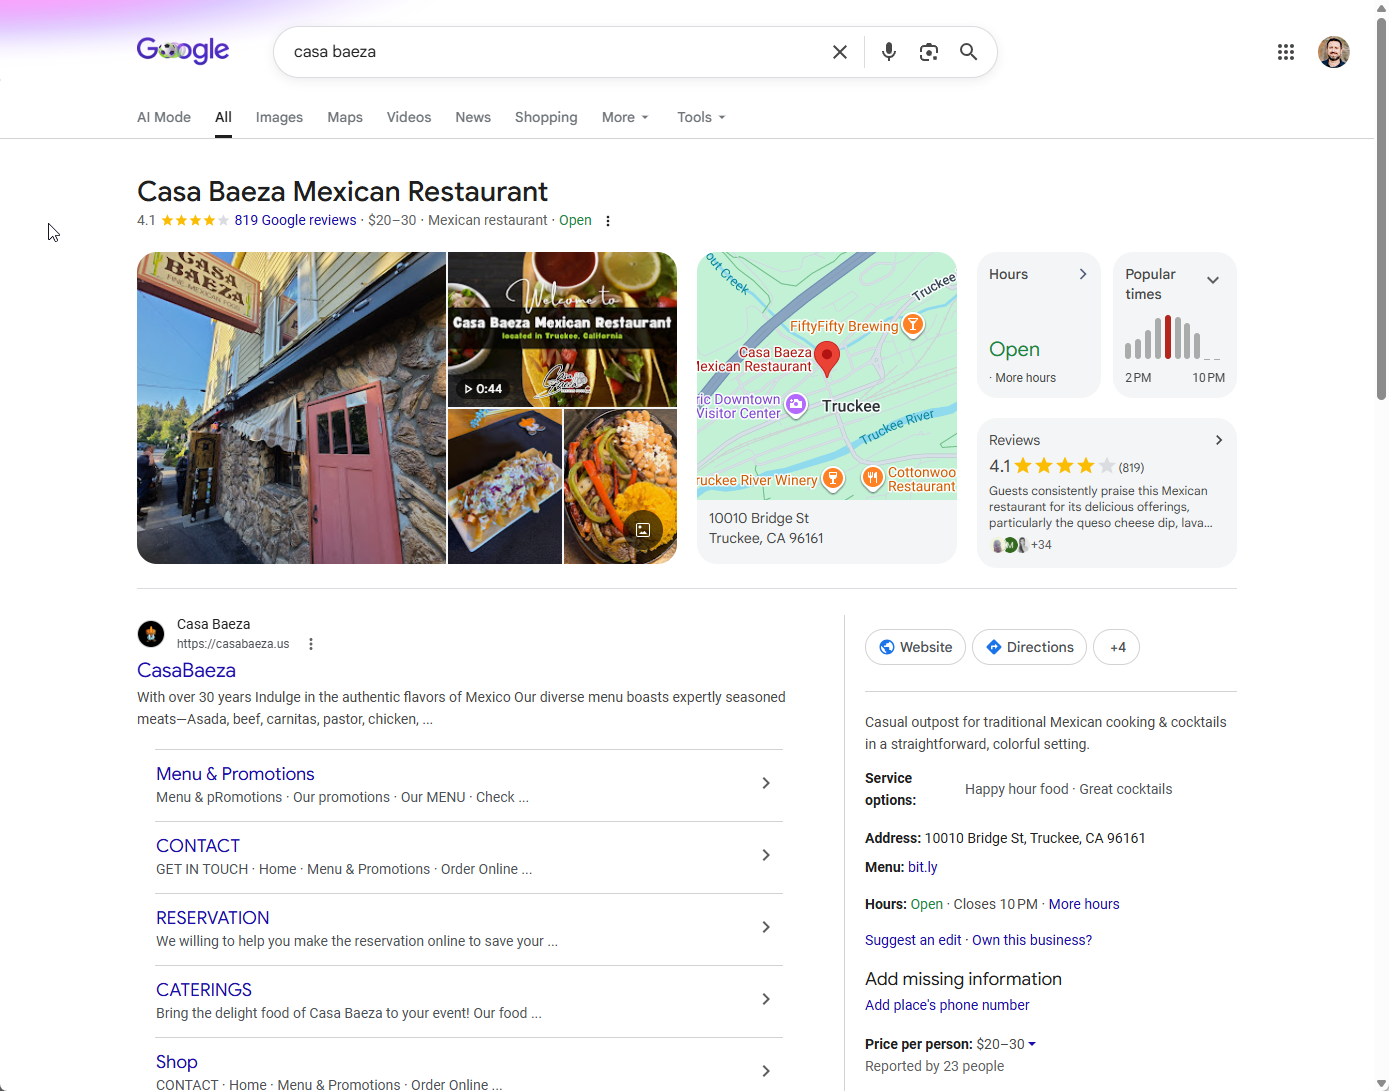Image resolution: width=1389 pixels, height=1091 pixels.
Task: Click Suggest an edit
Action: (913, 940)
